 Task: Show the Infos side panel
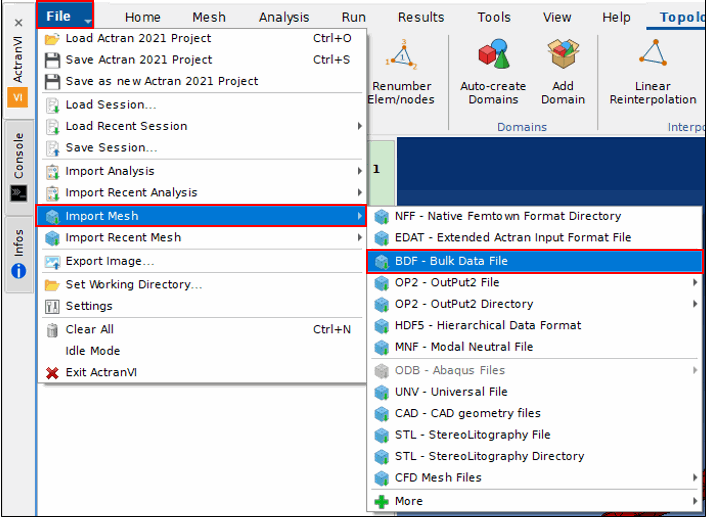tap(19, 255)
